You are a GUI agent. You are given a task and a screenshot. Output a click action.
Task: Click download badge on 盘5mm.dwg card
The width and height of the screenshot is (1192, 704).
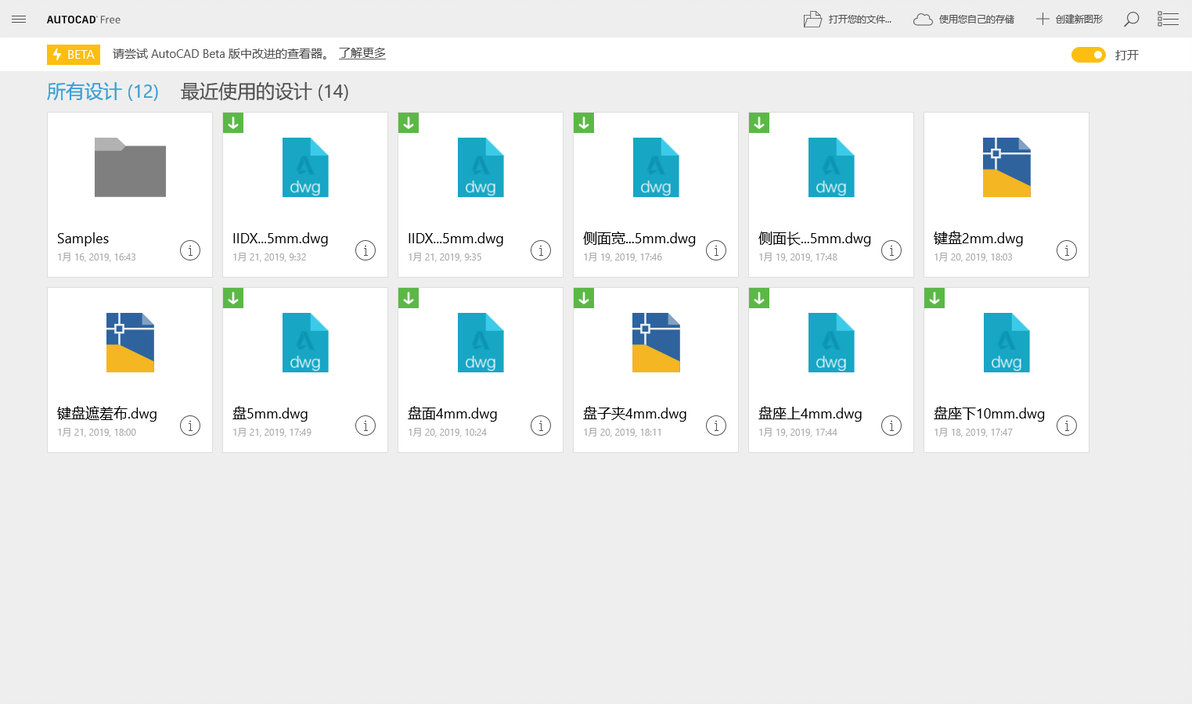(x=233, y=298)
